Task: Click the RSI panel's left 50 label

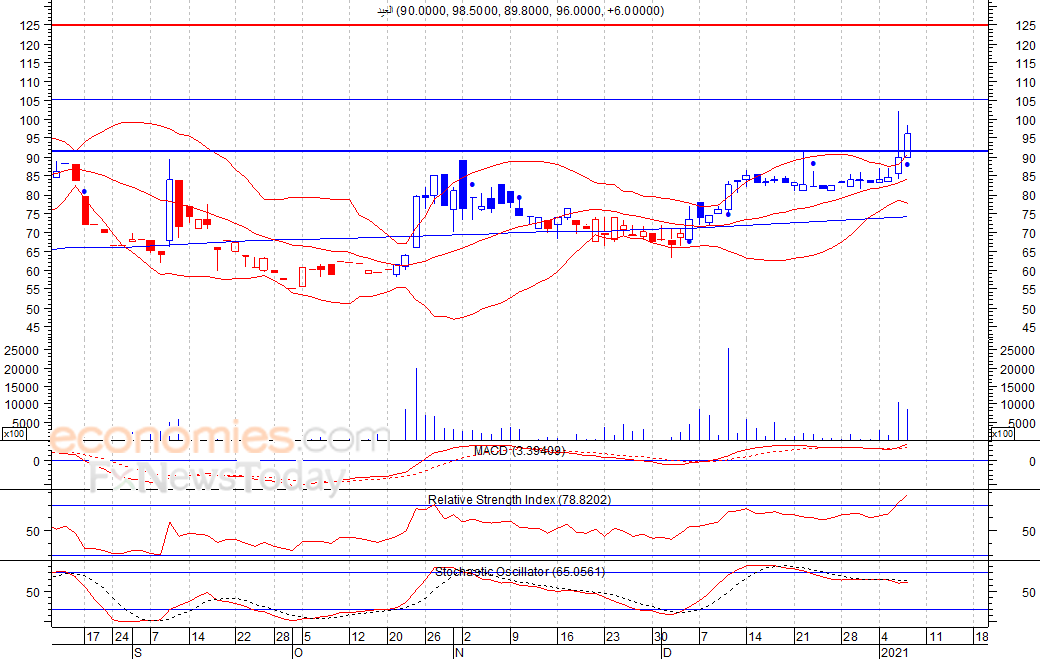Action: click(34, 531)
